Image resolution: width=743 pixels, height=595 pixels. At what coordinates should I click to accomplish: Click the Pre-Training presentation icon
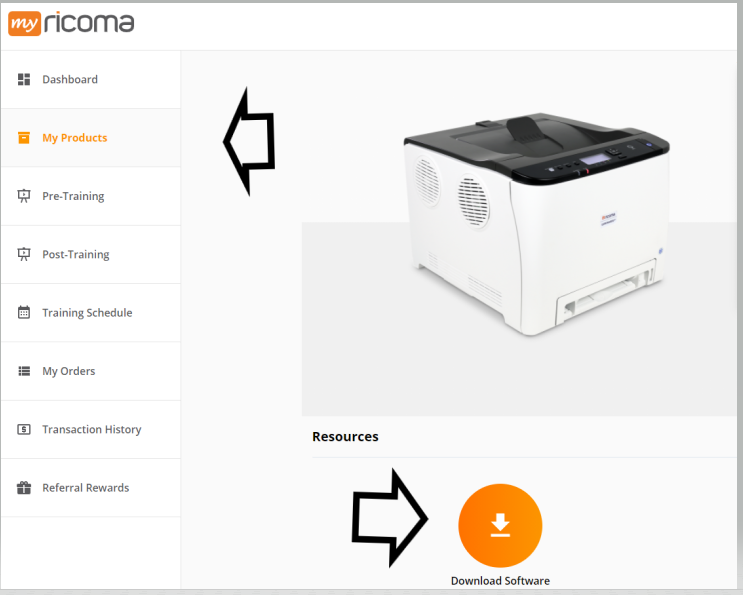(x=24, y=196)
